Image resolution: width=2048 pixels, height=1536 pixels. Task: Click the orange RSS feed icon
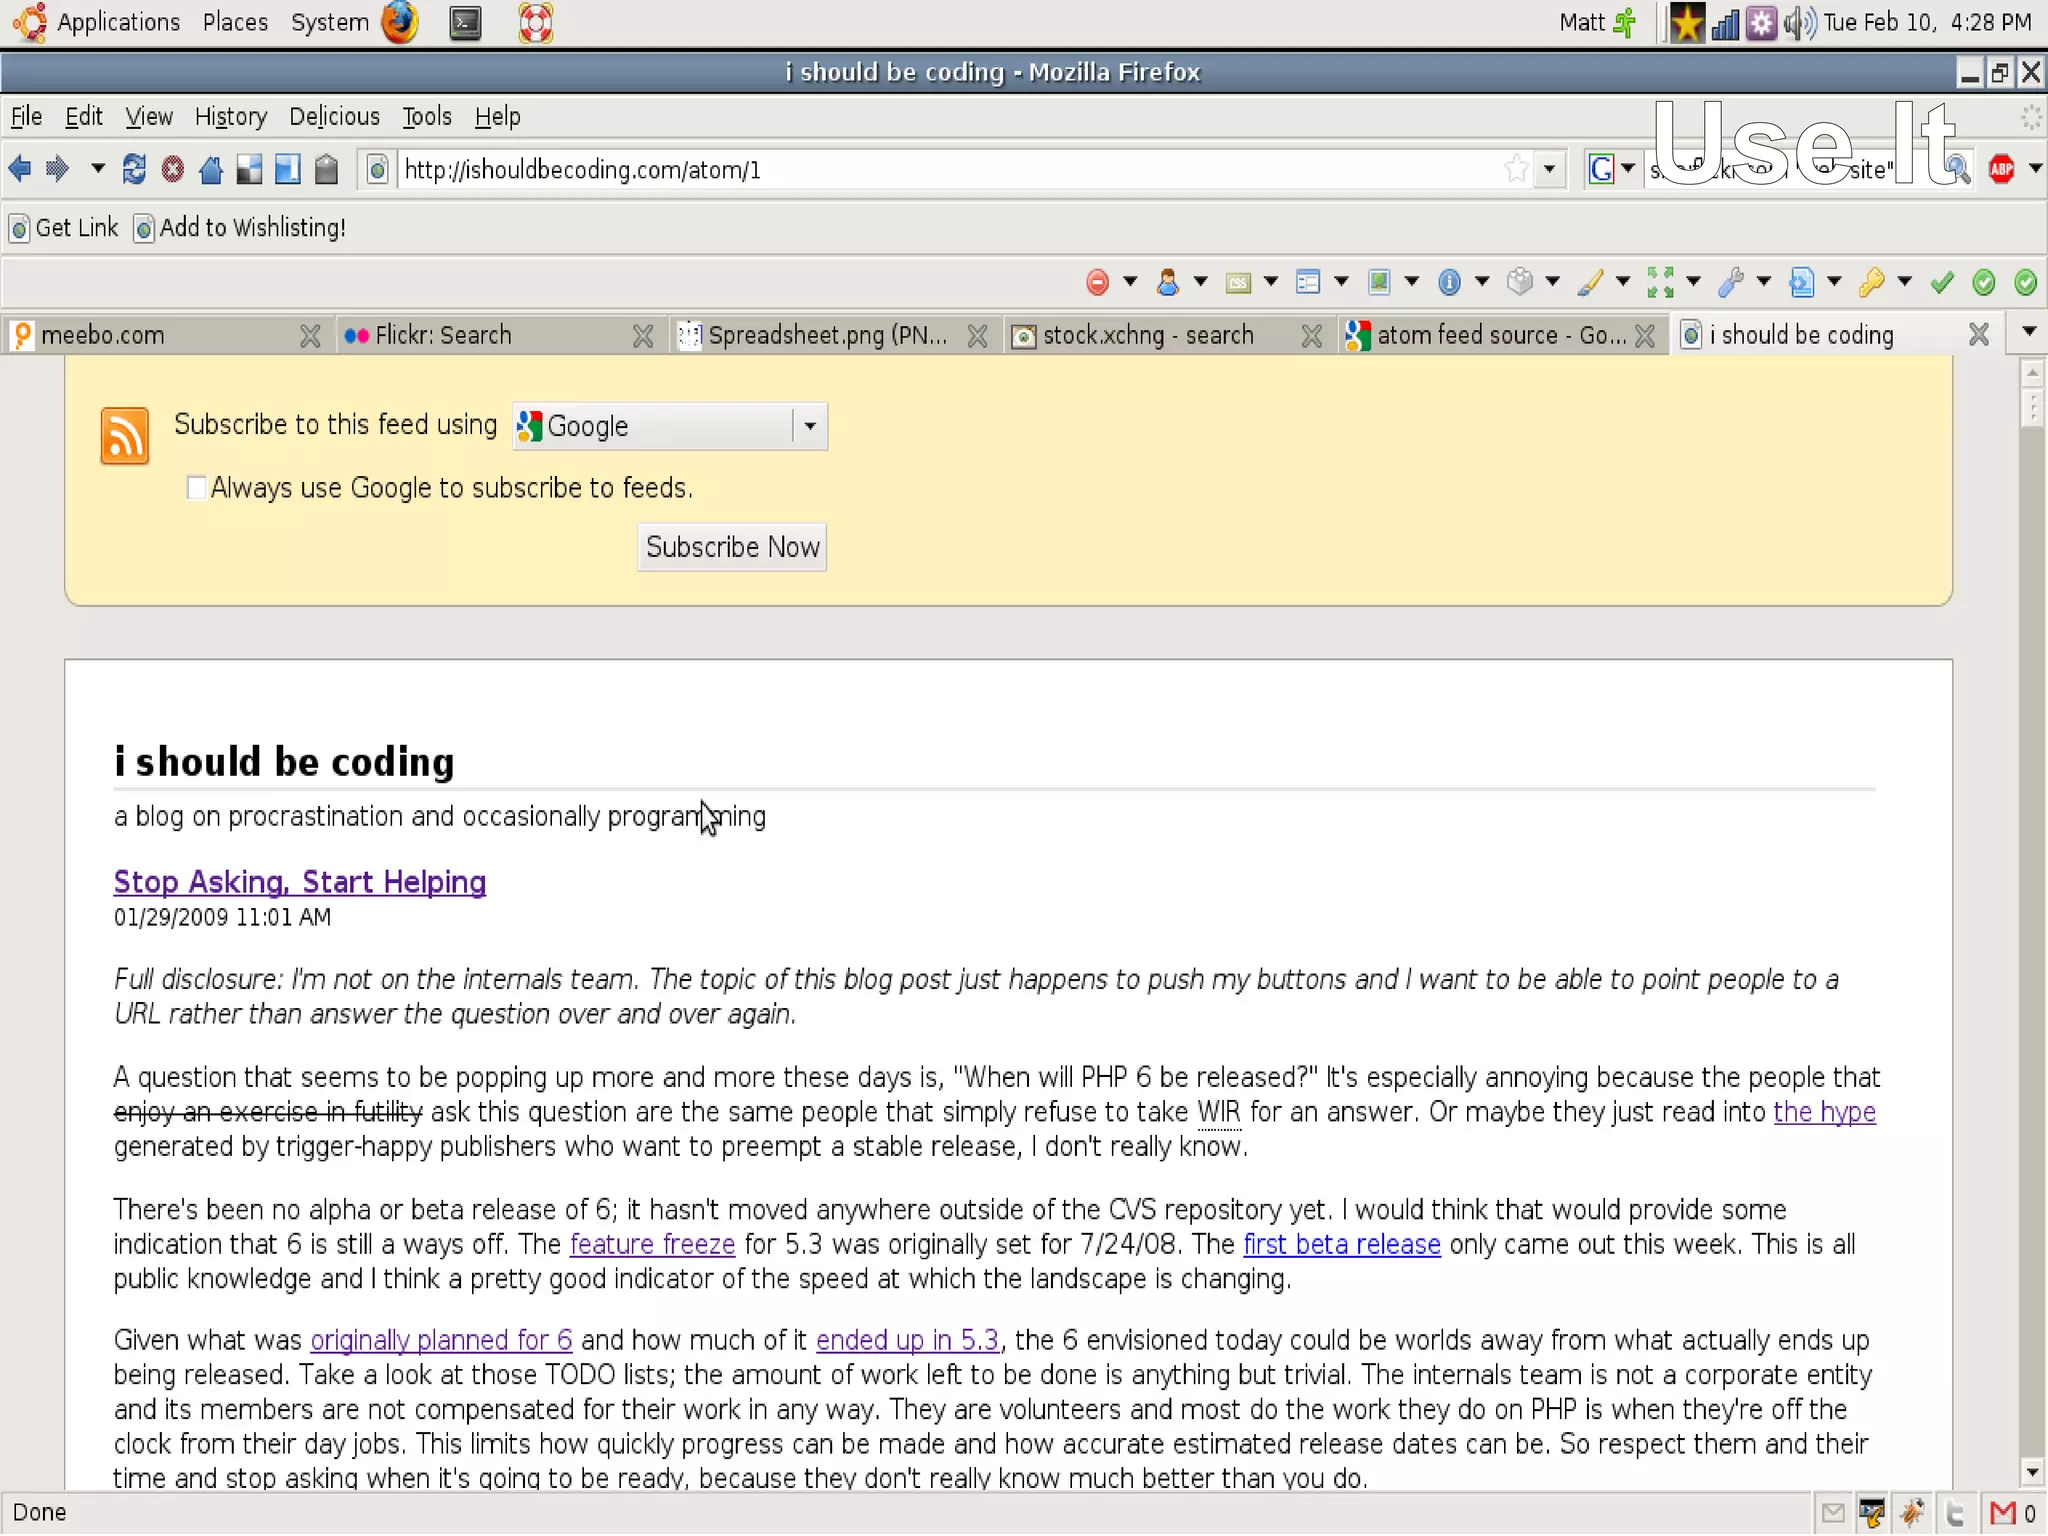(125, 435)
